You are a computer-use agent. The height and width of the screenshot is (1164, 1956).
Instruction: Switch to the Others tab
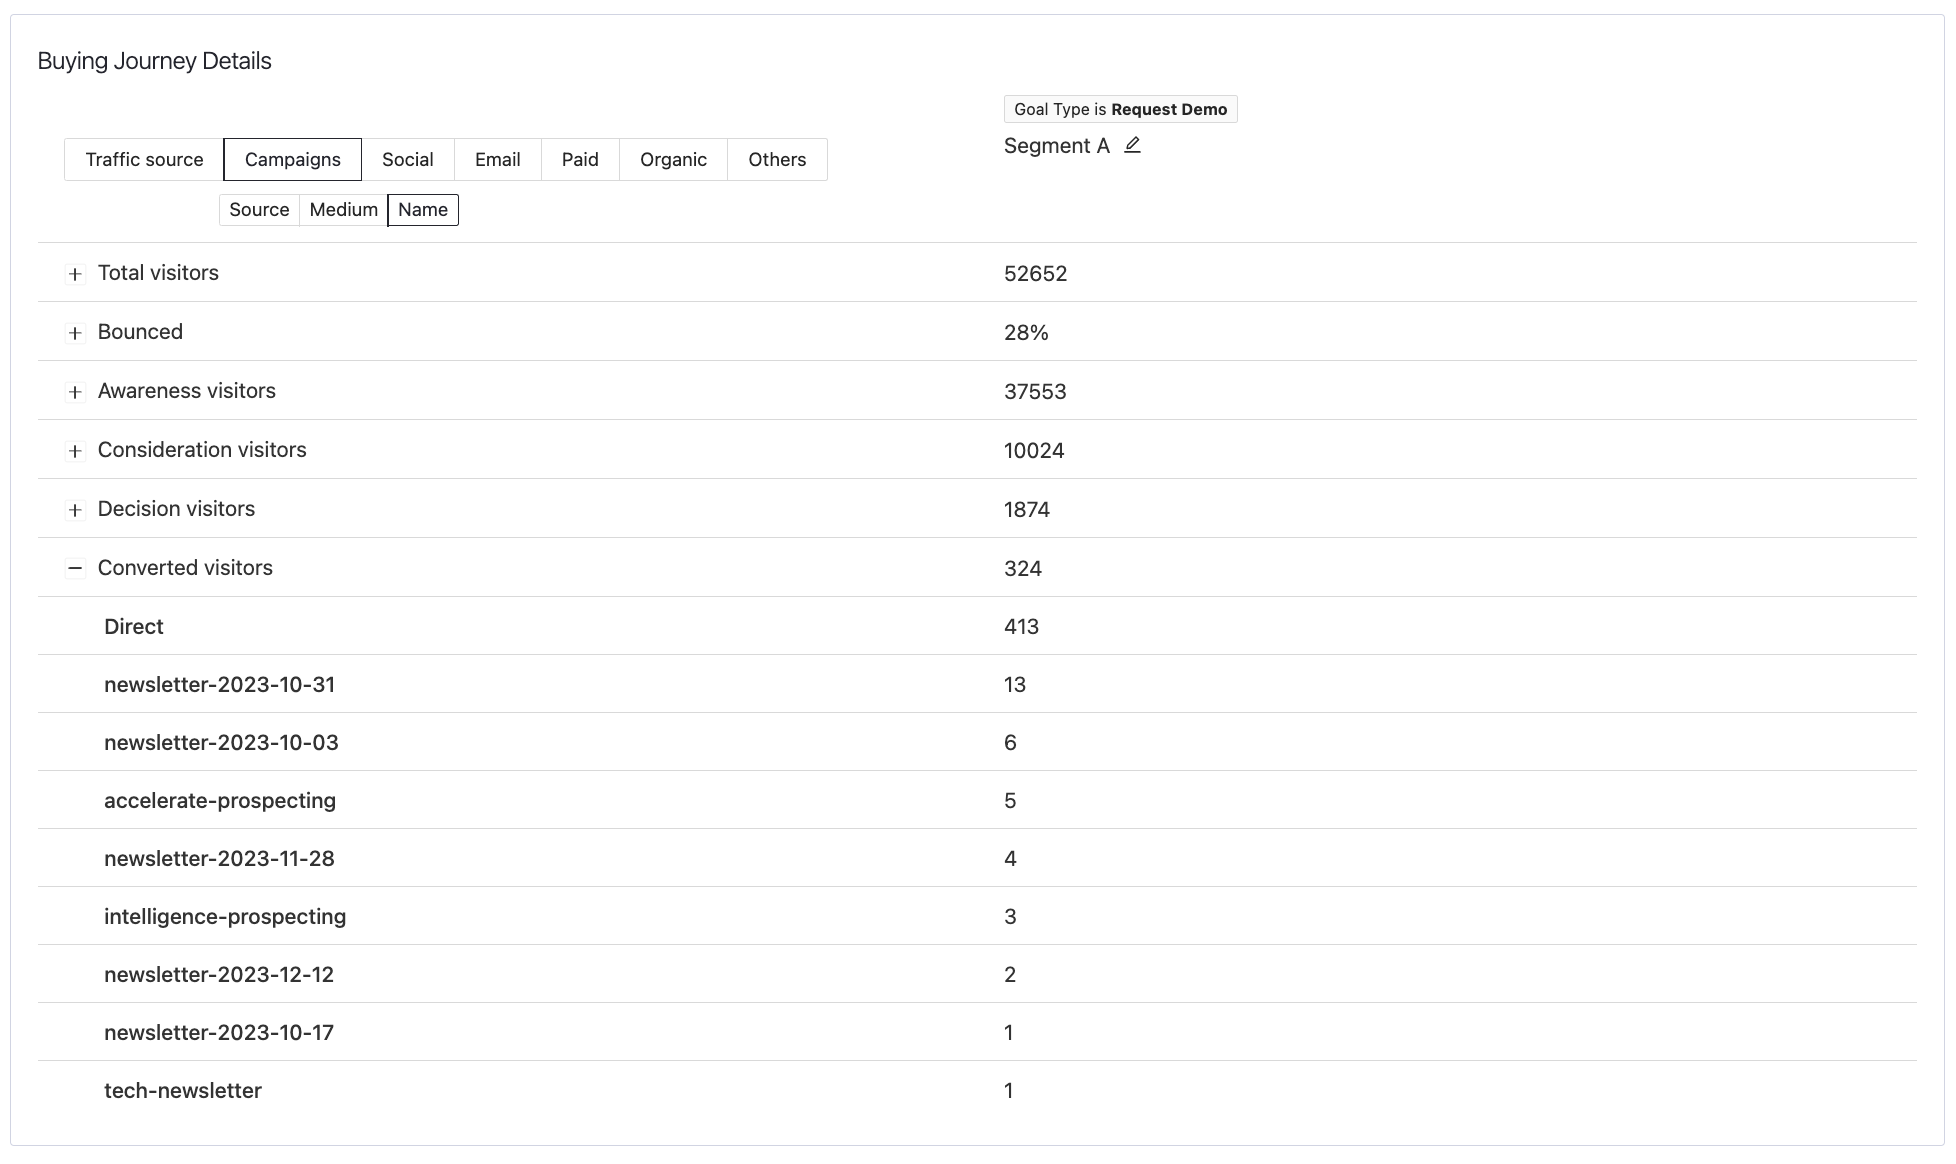point(777,160)
